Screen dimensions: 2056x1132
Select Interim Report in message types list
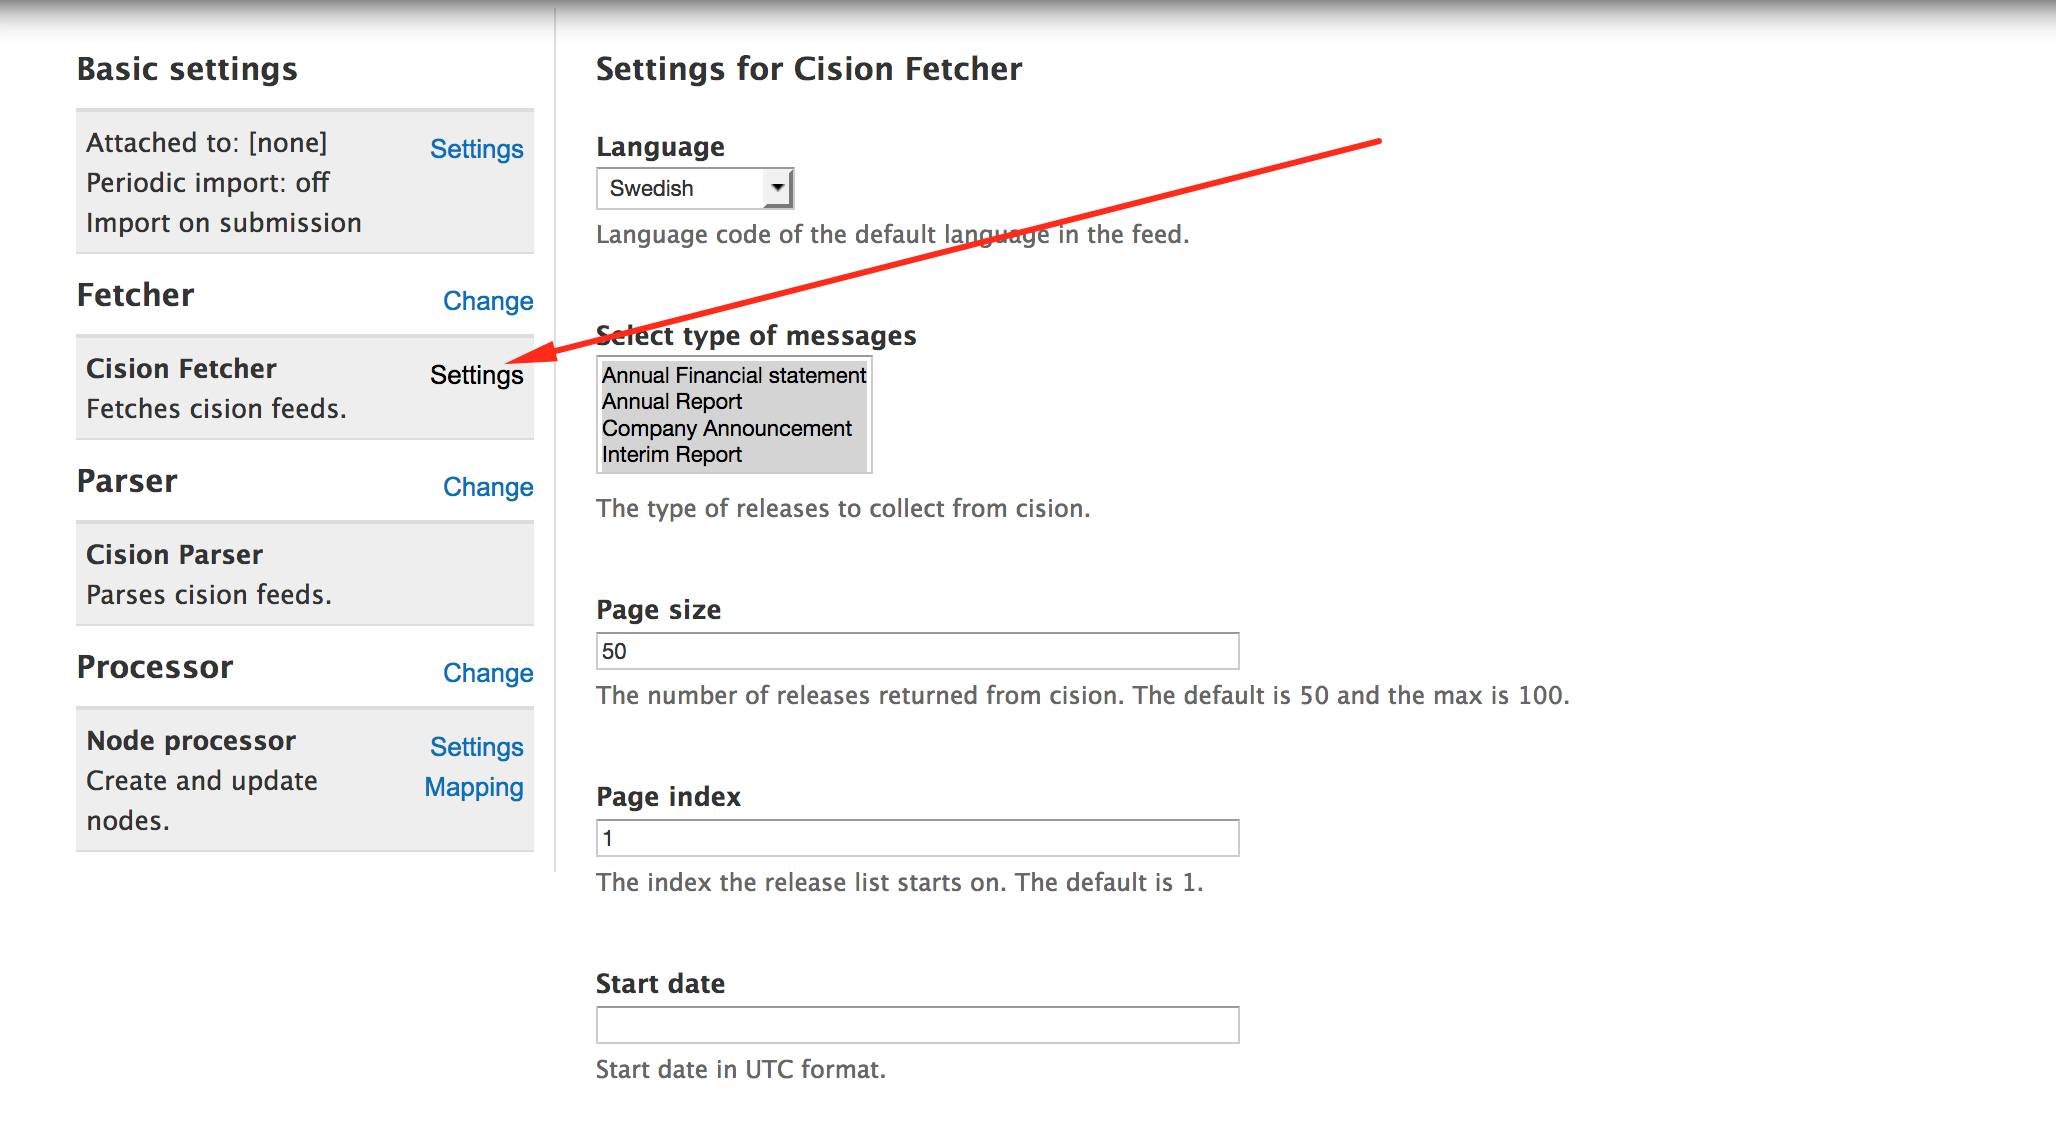734,454
